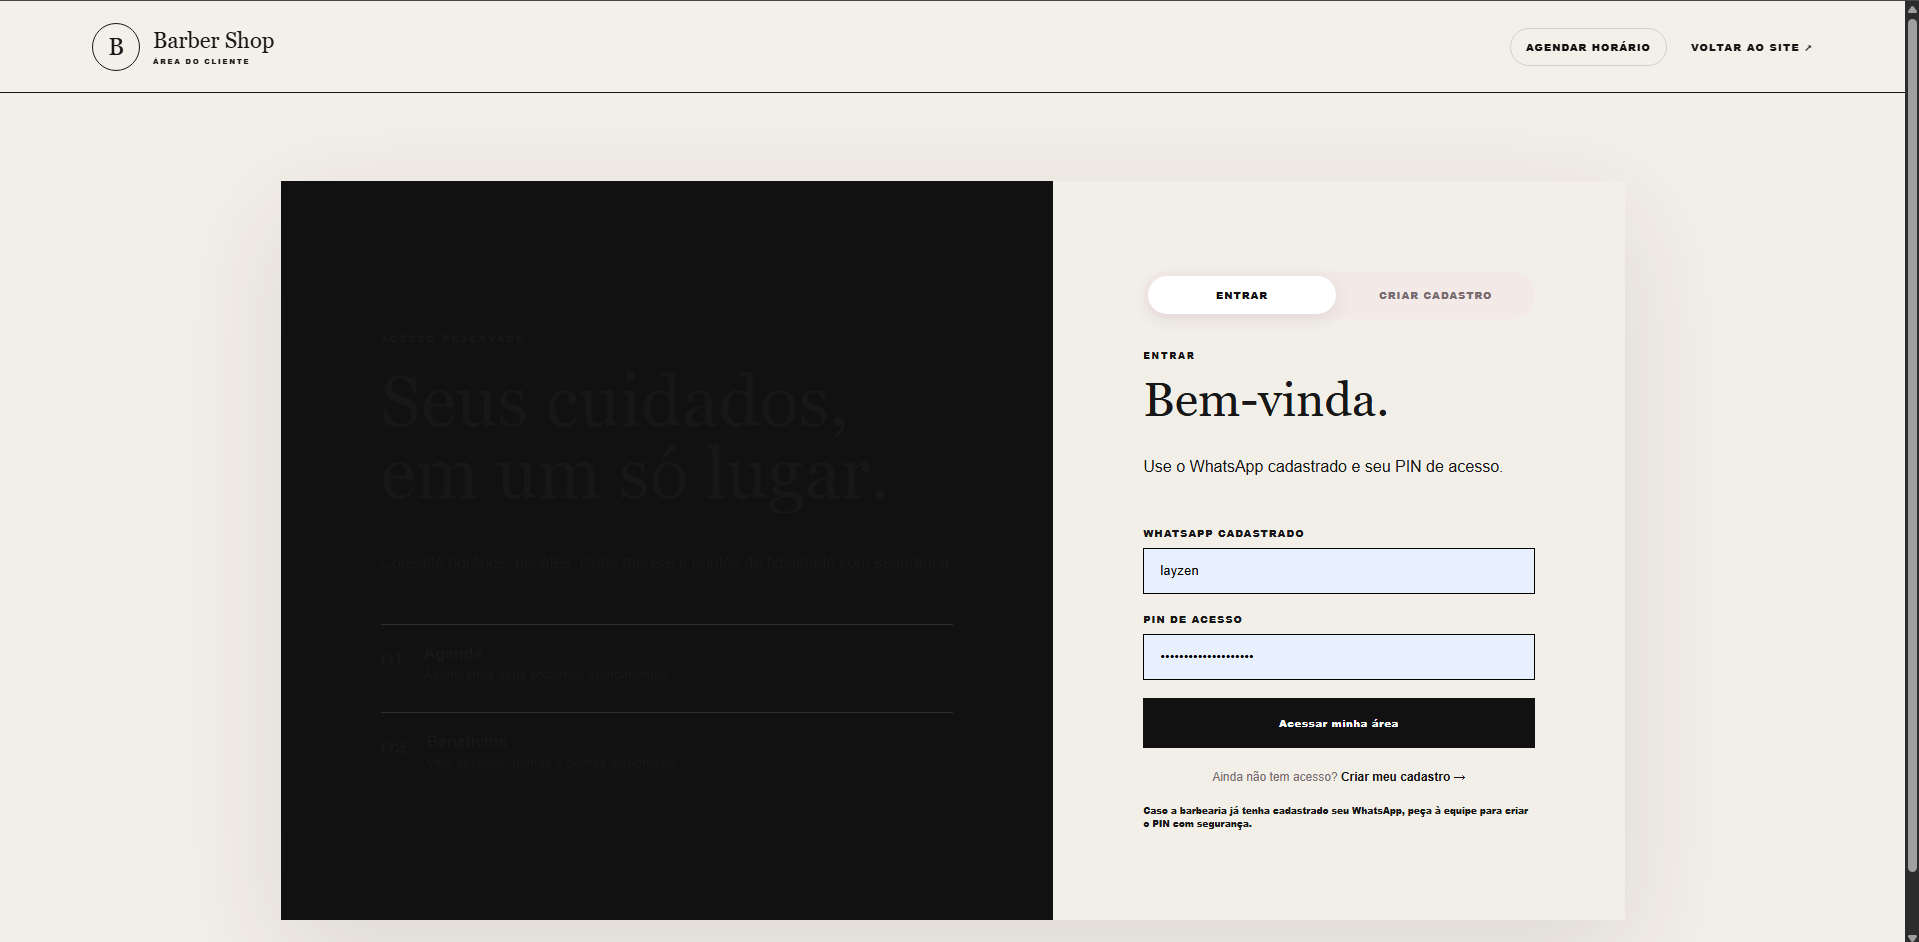1919x942 pixels.
Task: Click the 'Caso a barbearia já tenha cadastrado' note
Action: tap(1336, 817)
